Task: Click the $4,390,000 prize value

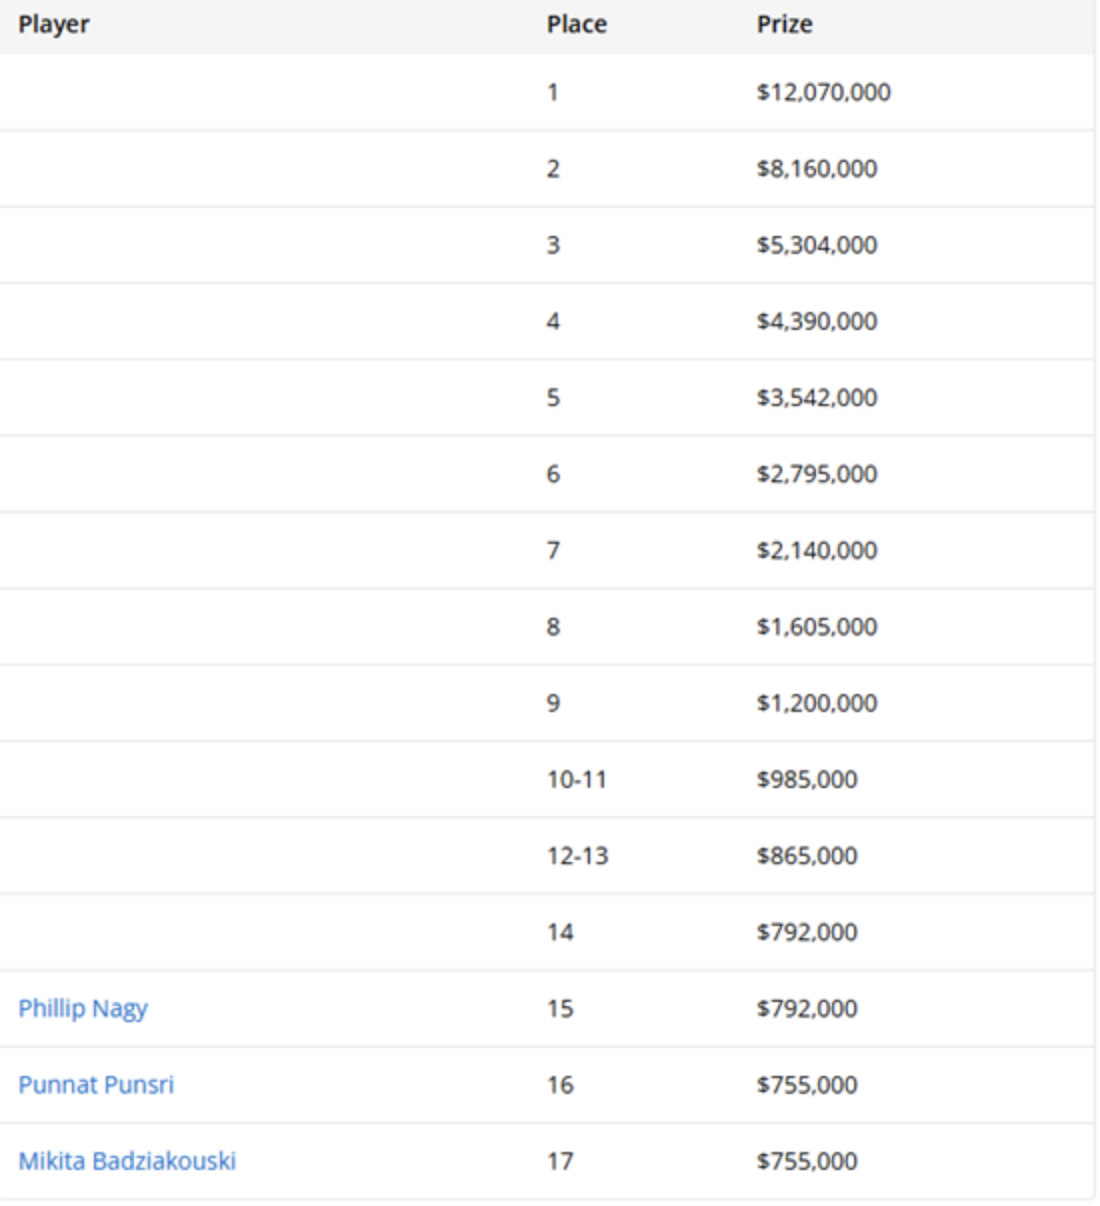Action: pos(816,321)
